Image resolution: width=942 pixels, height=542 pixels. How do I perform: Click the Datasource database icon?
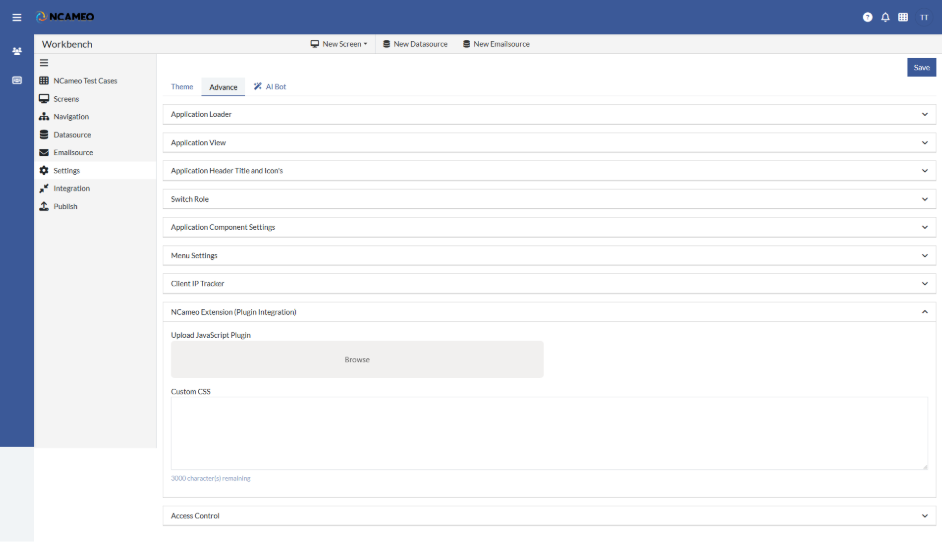coord(44,135)
